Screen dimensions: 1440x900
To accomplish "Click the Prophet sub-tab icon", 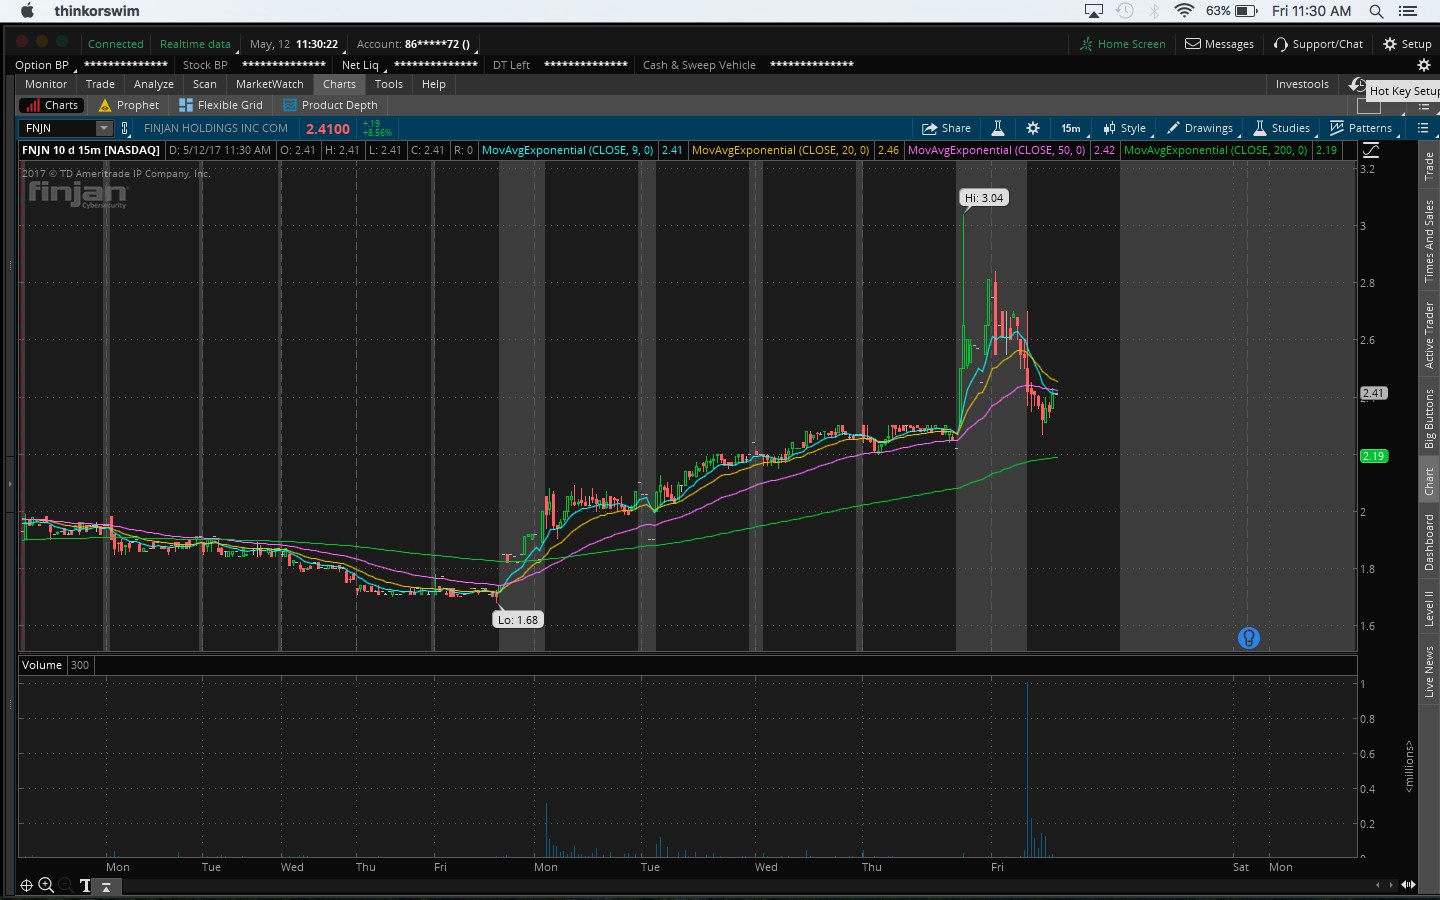I will pos(105,105).
